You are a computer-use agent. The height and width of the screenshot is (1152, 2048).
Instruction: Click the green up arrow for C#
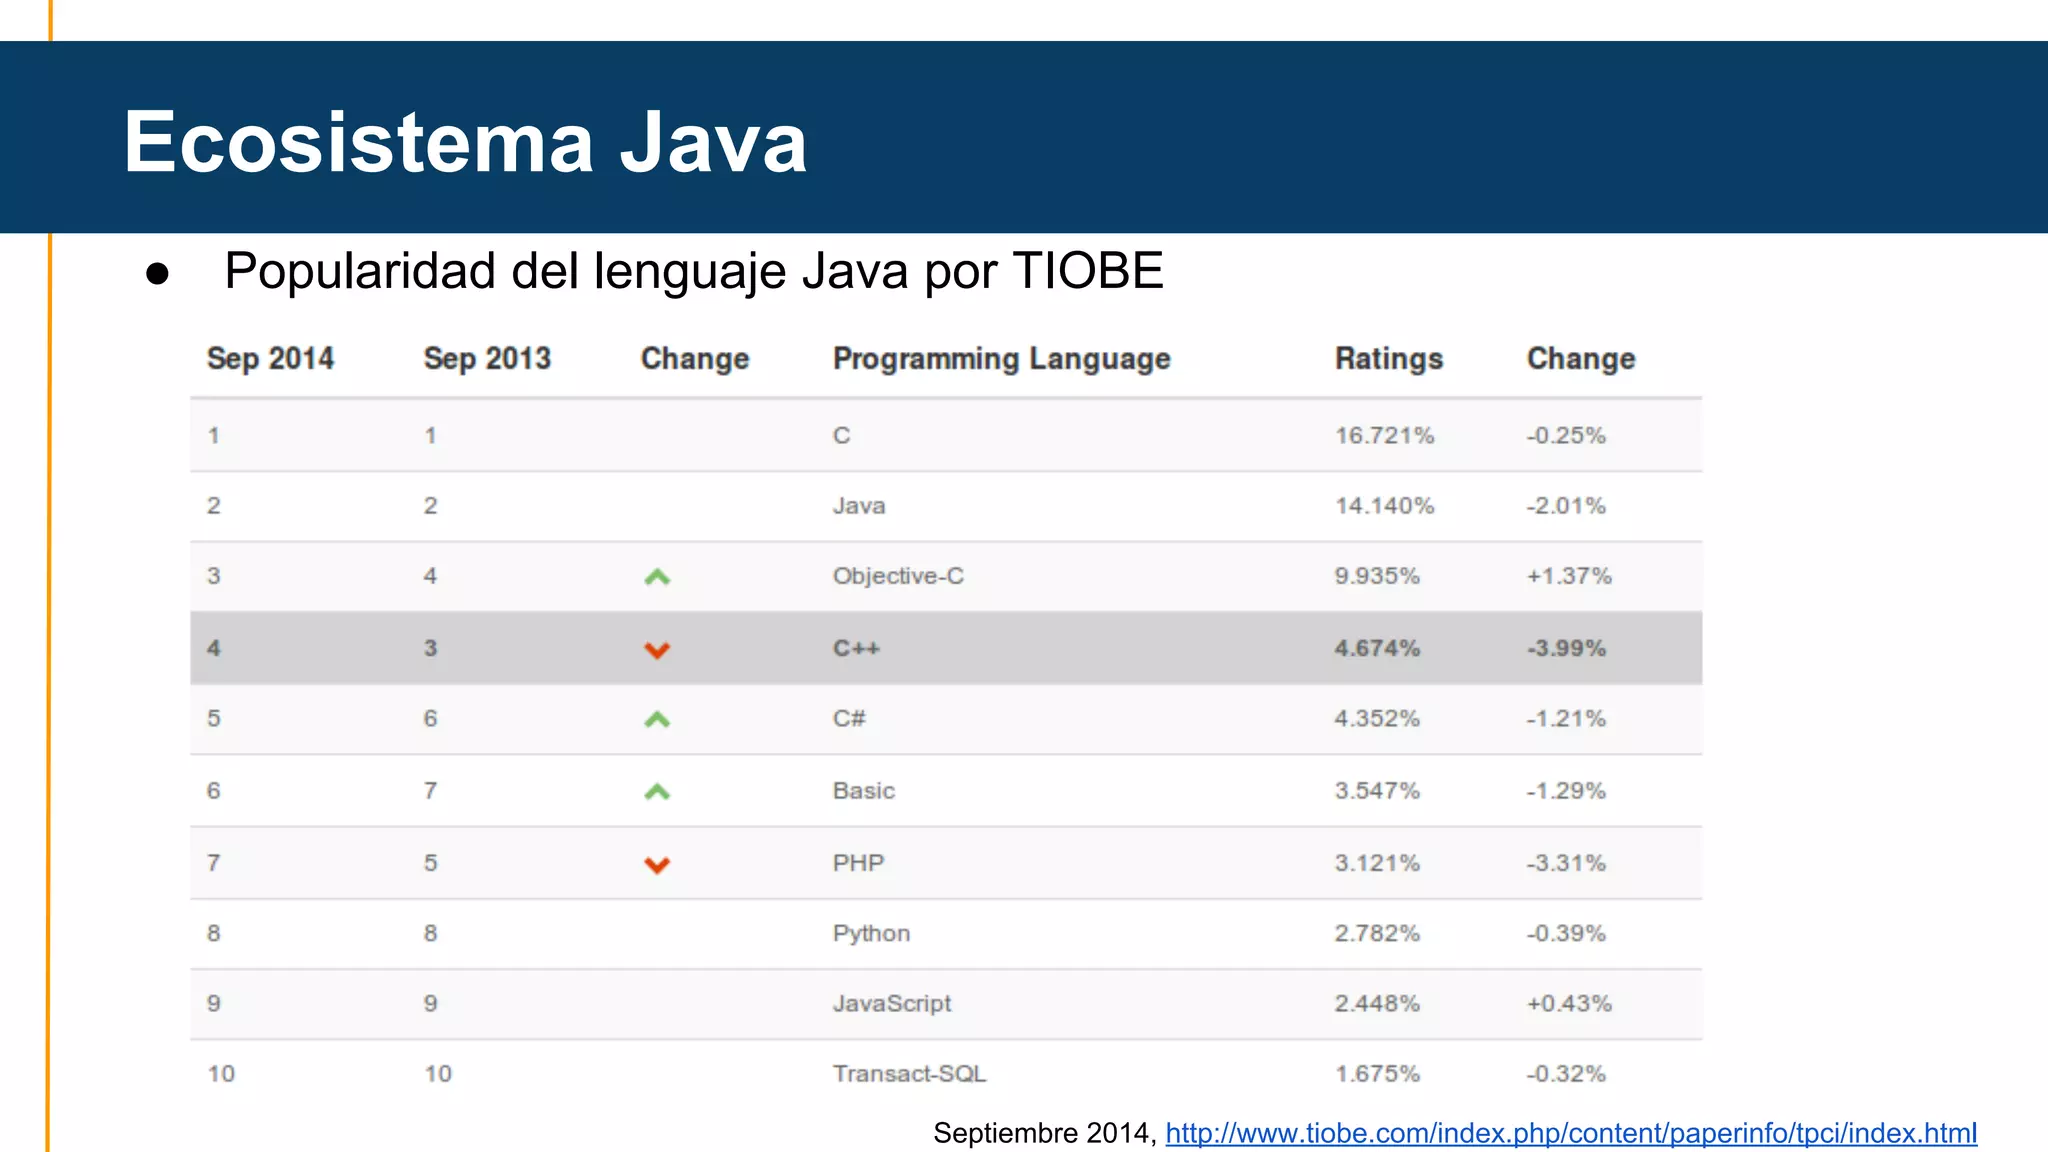657,719
